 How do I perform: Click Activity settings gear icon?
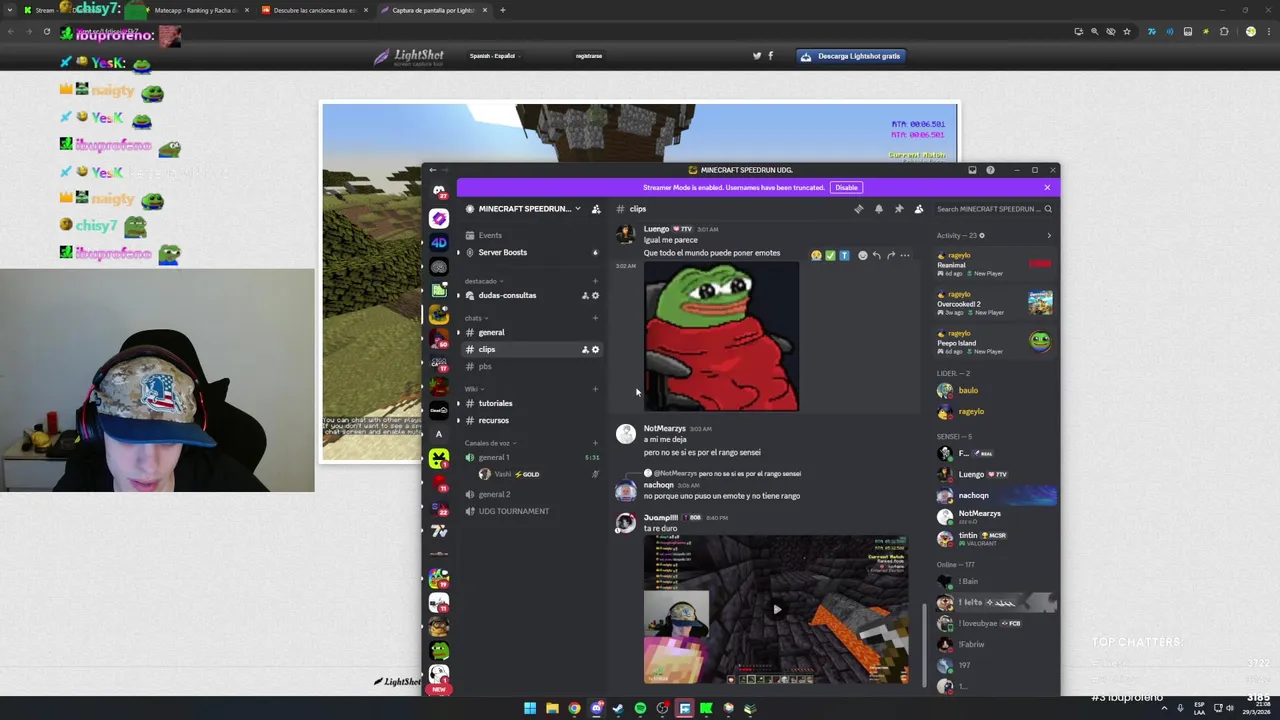coord(982,236)
